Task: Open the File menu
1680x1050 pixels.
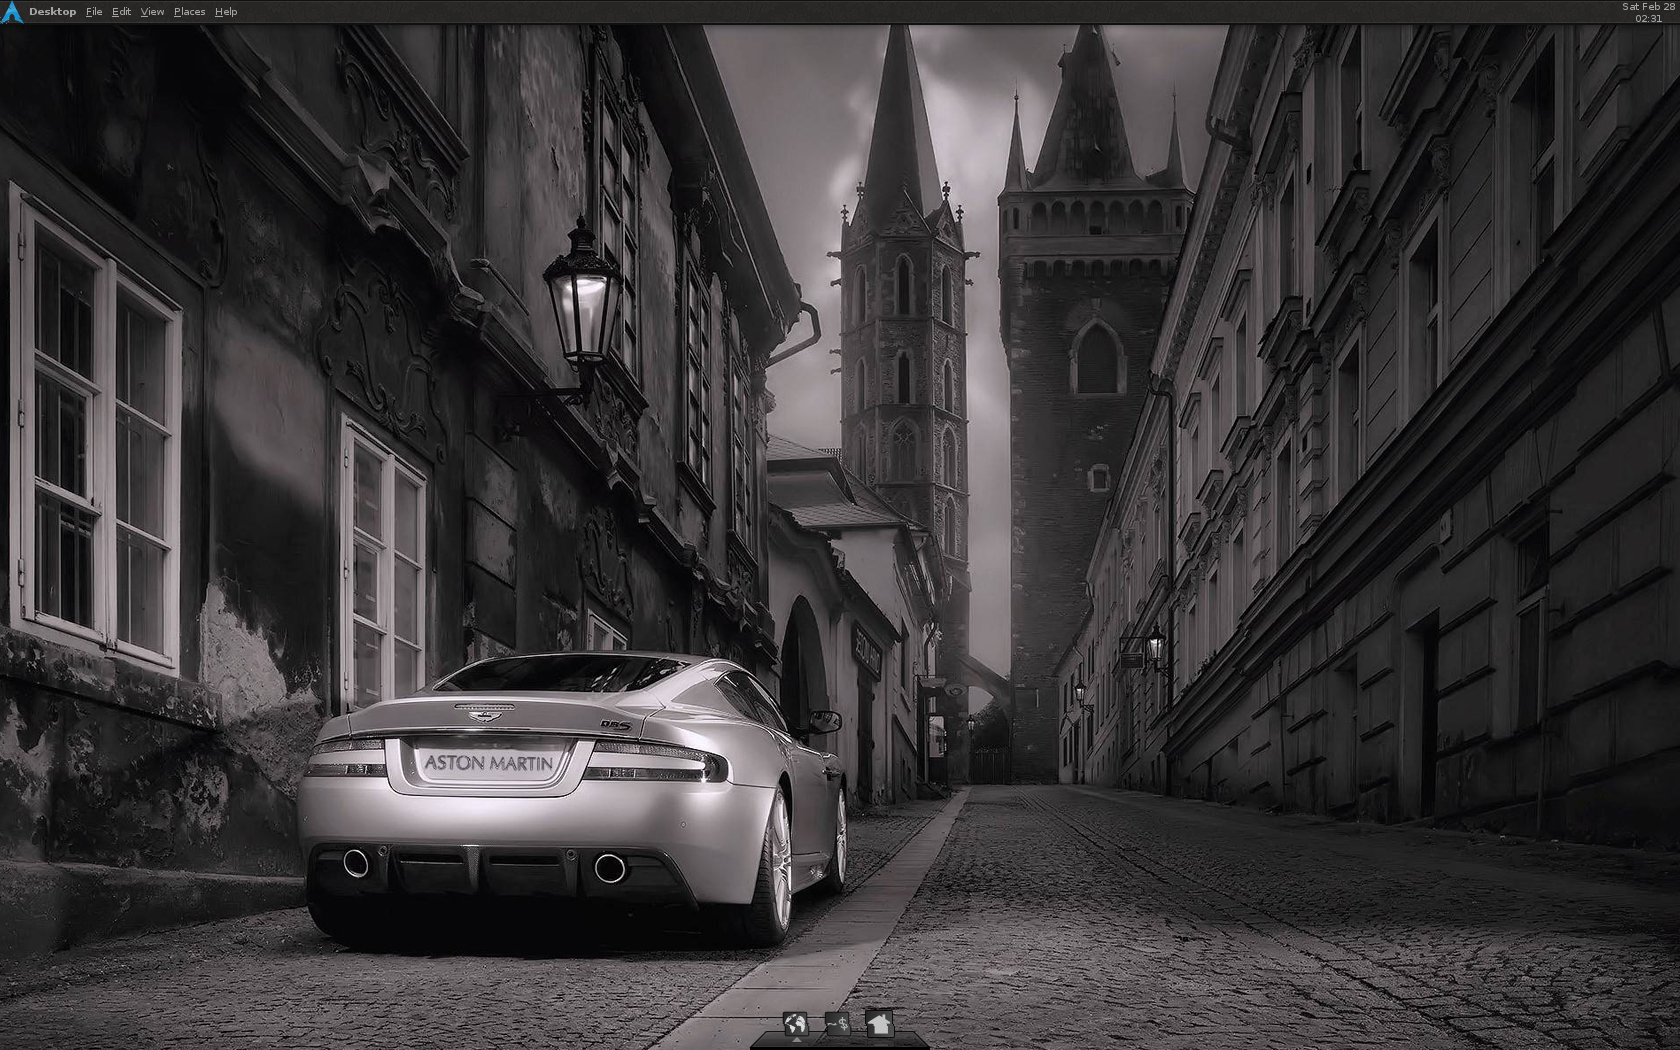Action: click(94, 12)
